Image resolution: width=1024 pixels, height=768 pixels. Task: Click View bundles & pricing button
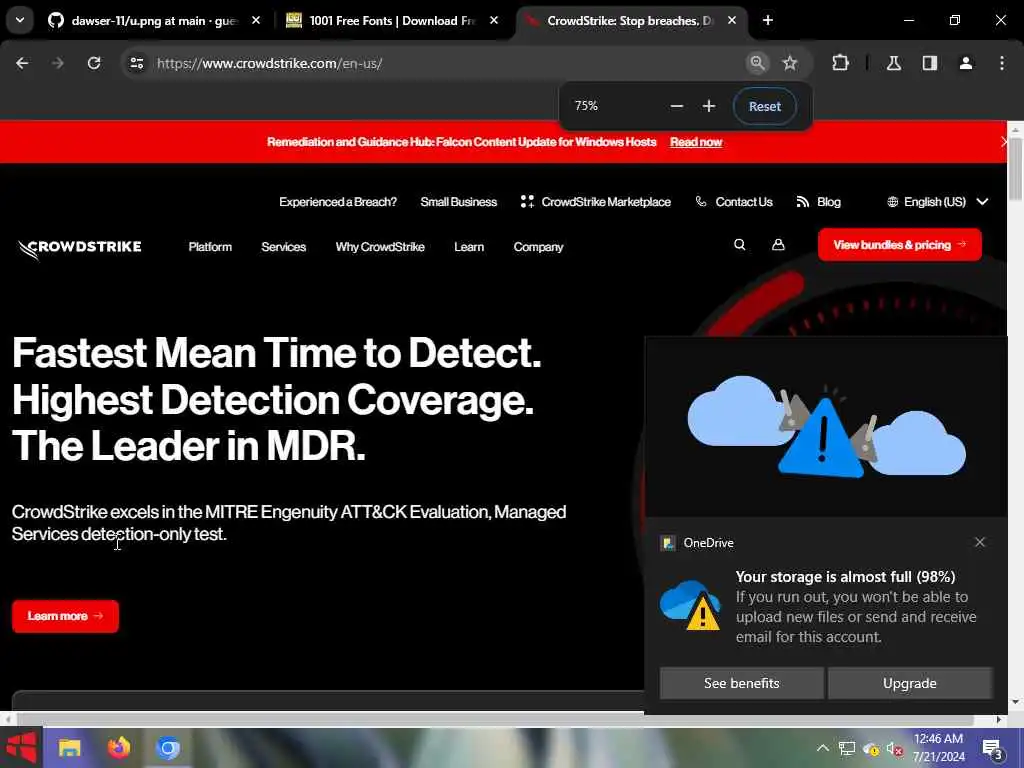(x=899, y=245)
